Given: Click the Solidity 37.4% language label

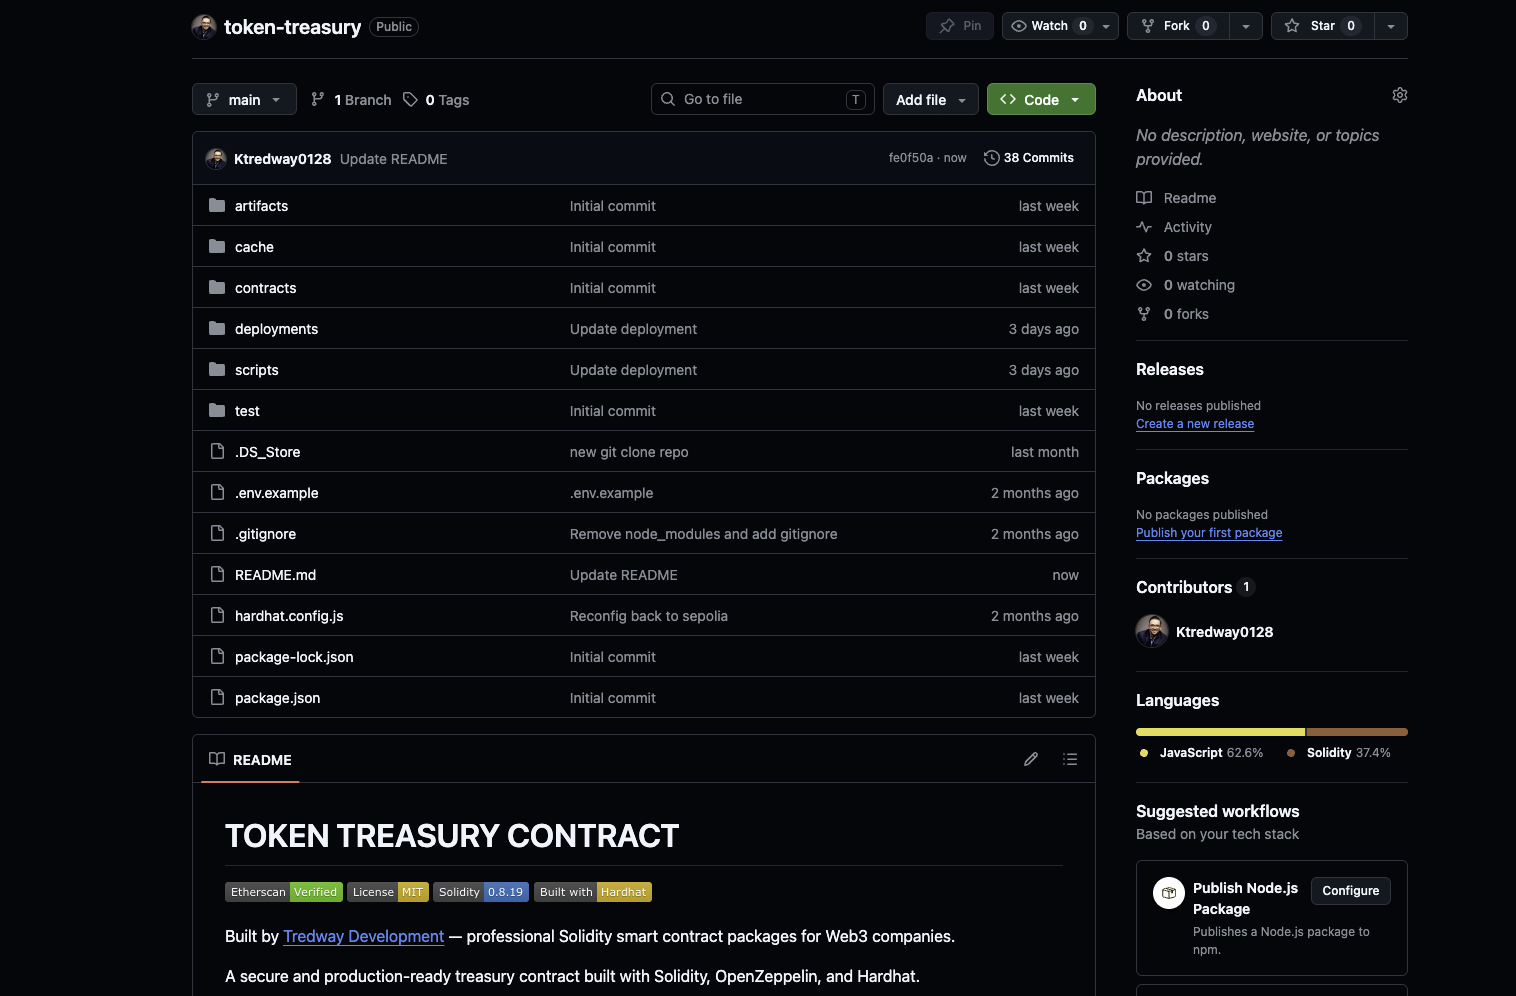Looking at the screenshot, I should pos(1338,753).
